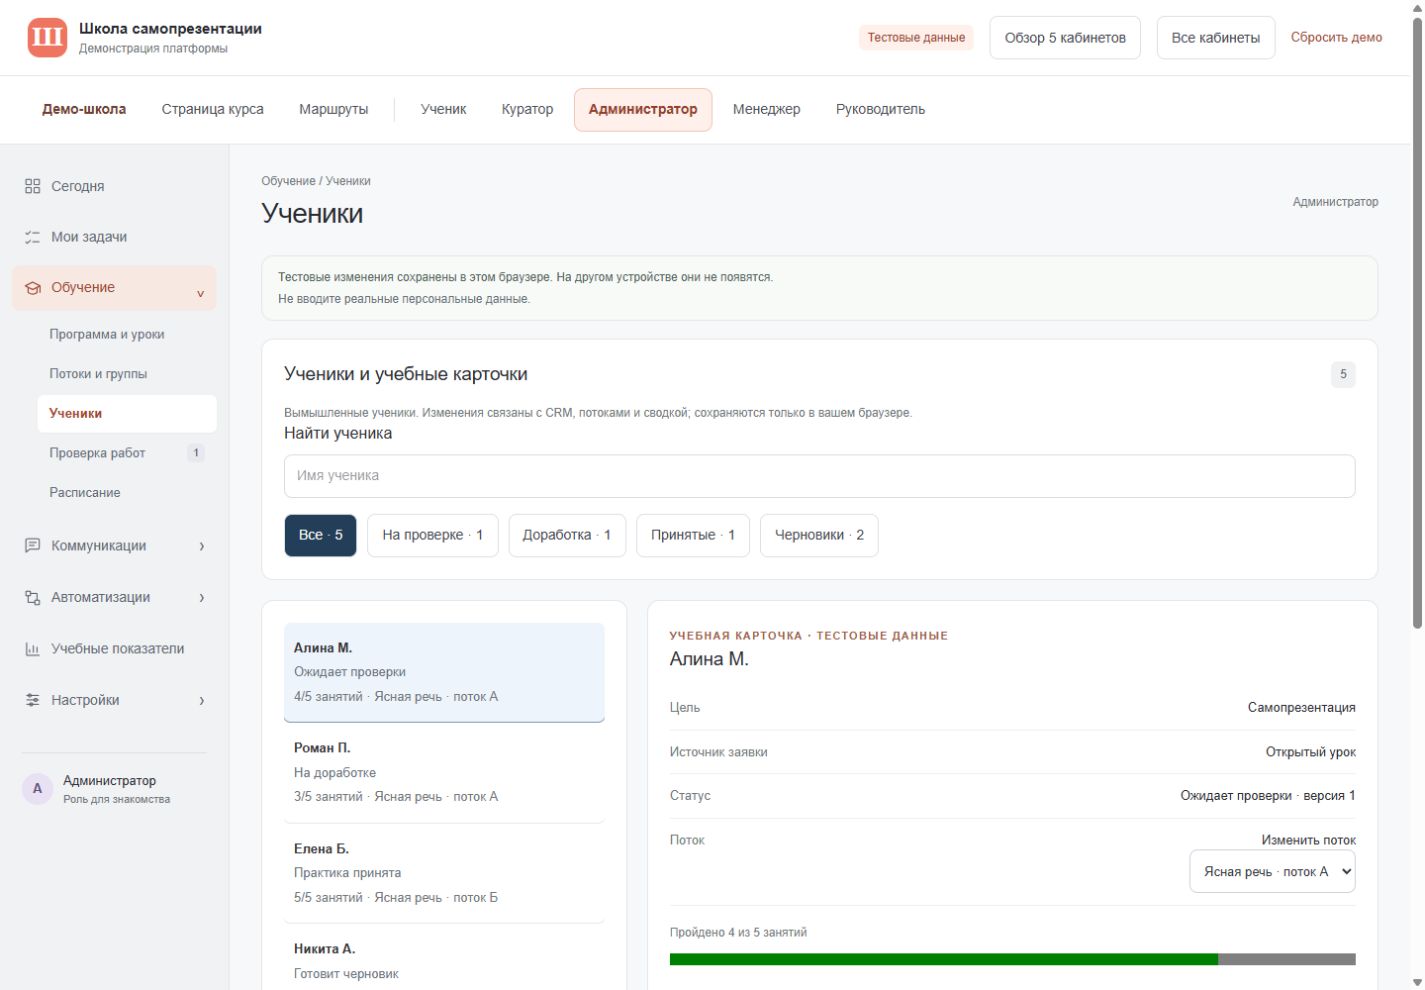1425x990 pixels.
Task: Switch to the Менеджер role tab
Action: pos(766,109)
